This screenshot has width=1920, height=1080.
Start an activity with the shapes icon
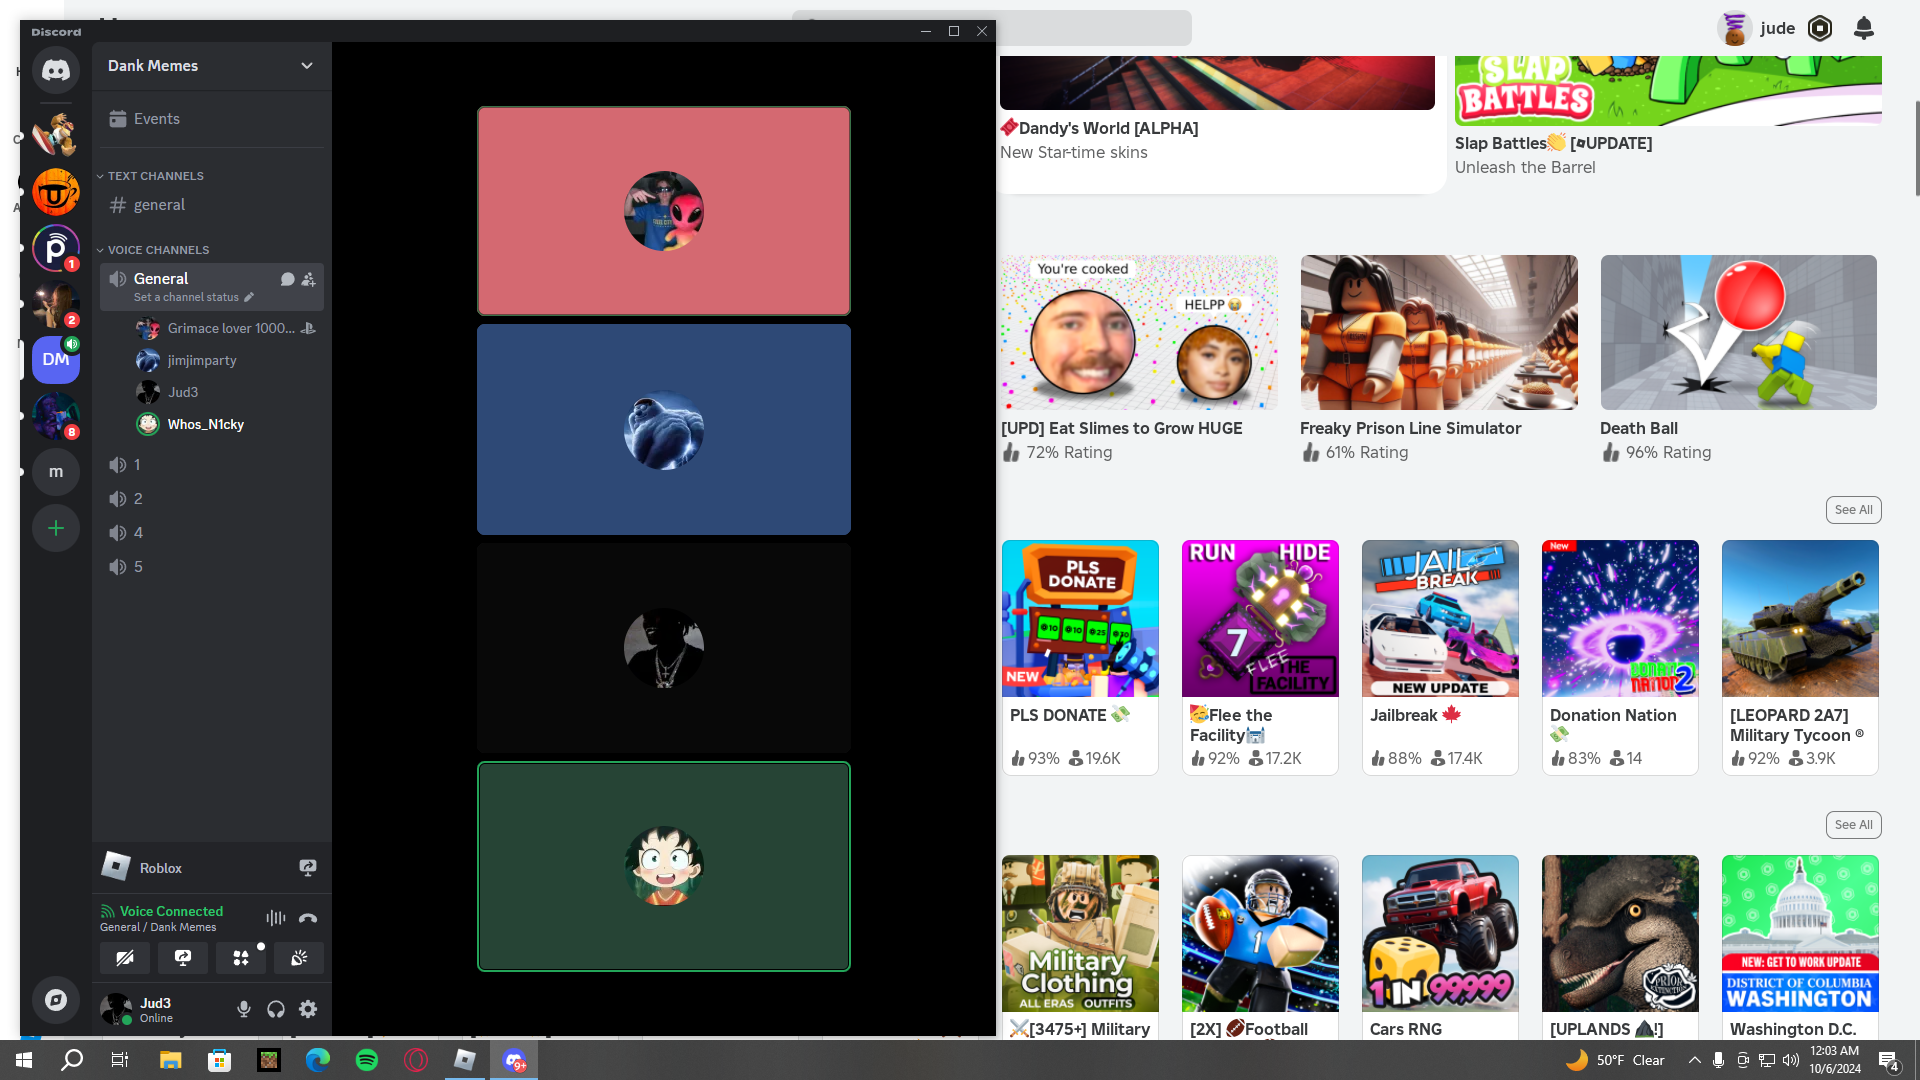point(241,958)
